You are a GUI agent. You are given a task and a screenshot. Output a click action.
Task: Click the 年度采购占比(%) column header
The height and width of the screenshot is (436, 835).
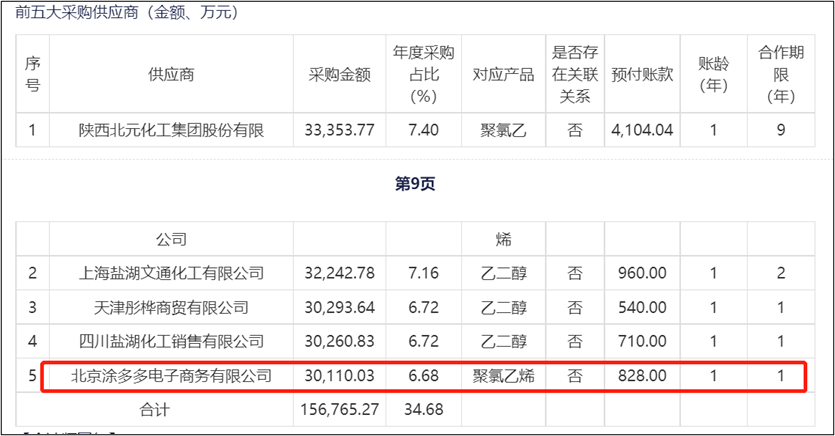click(423, 75)
